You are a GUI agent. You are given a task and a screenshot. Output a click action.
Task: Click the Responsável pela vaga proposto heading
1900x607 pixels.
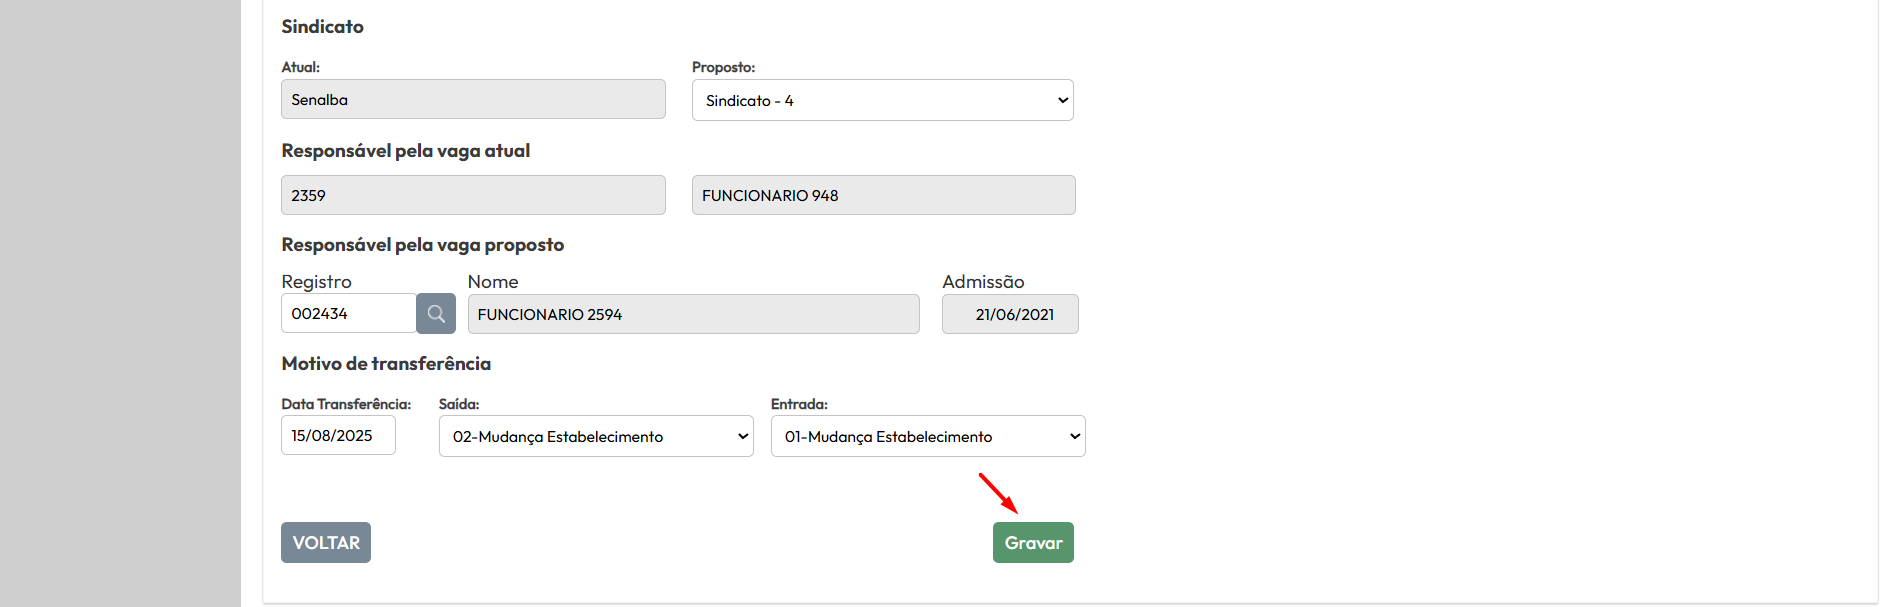click(422, 245)
